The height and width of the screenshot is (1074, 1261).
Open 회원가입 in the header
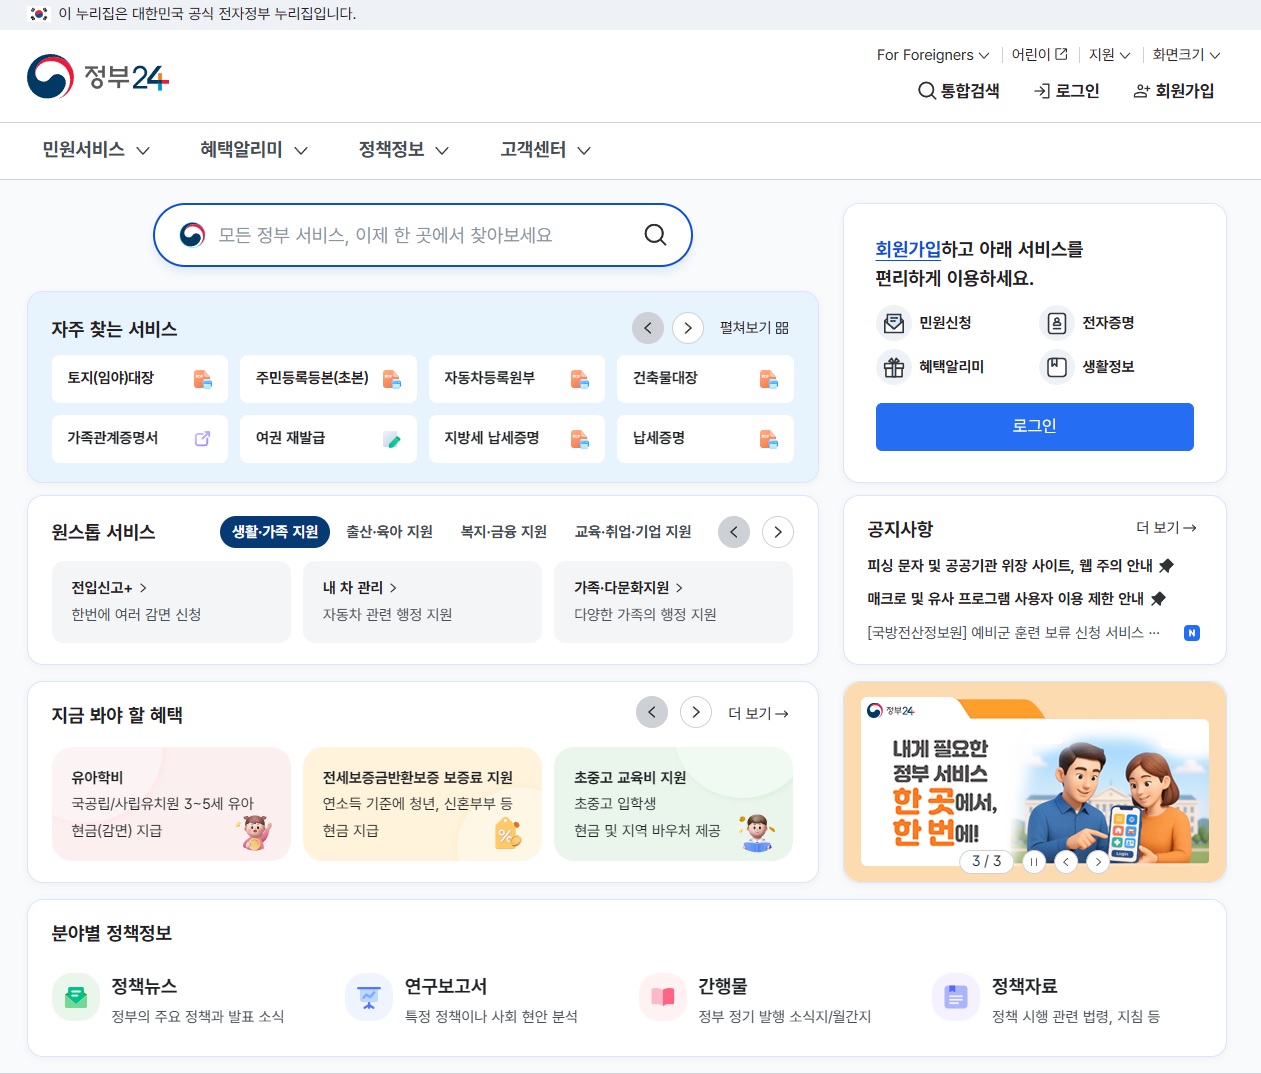coord(1174,91)
